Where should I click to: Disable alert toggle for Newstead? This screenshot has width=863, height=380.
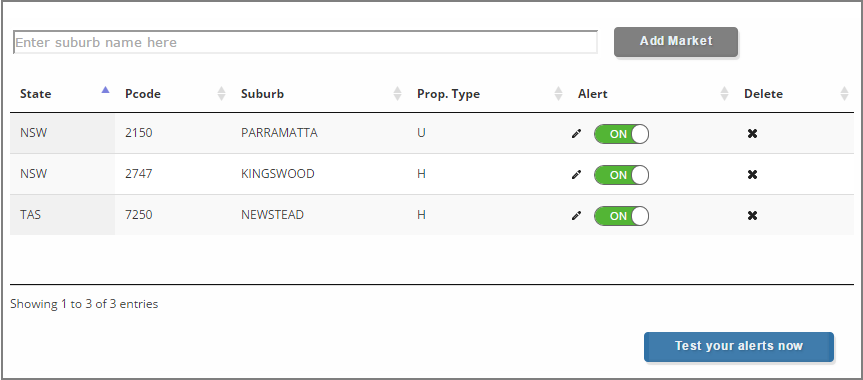621,216
